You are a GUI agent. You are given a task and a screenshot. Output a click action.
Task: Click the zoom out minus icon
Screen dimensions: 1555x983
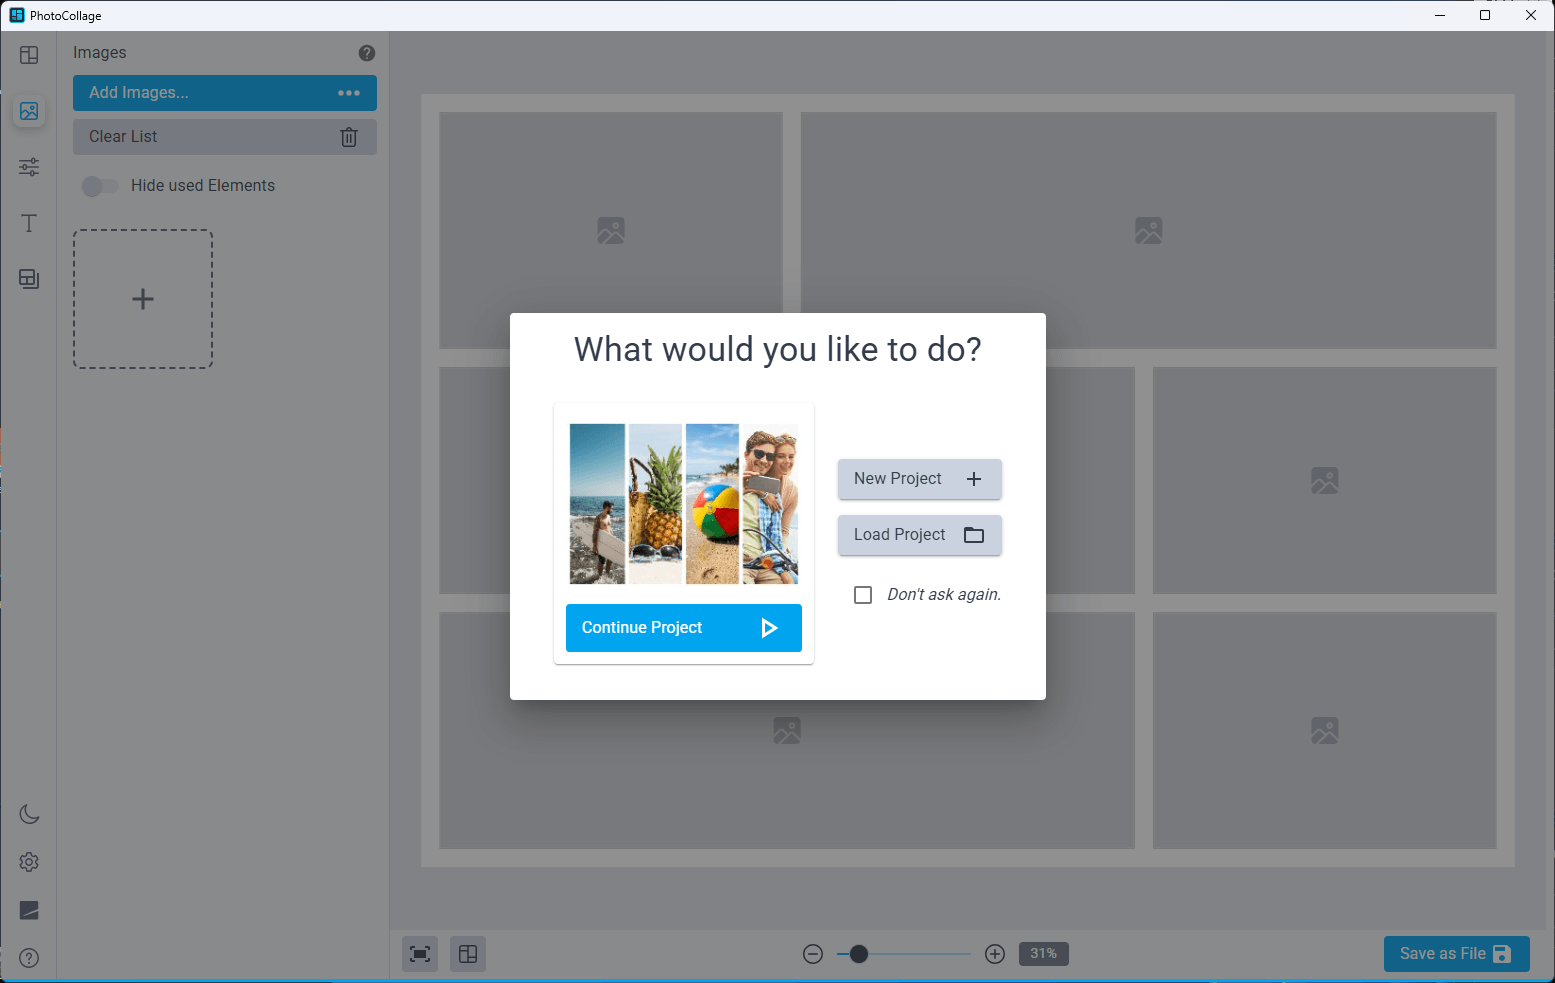pos(813,954)
